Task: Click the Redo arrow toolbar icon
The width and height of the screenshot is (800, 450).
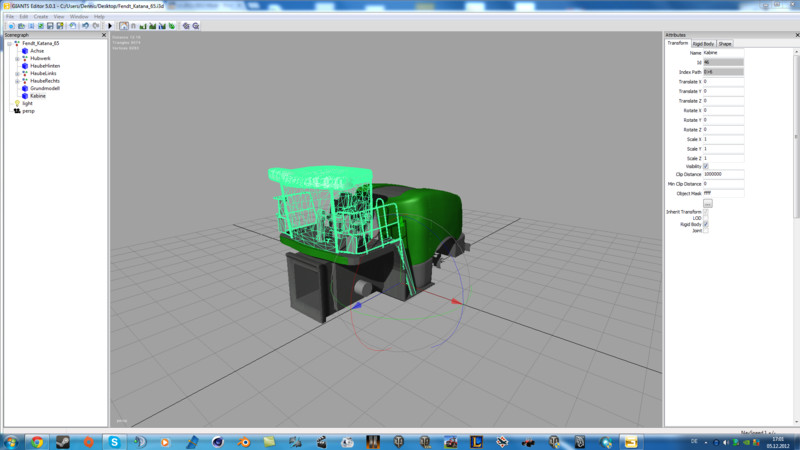Action: [x=95, y=26]
